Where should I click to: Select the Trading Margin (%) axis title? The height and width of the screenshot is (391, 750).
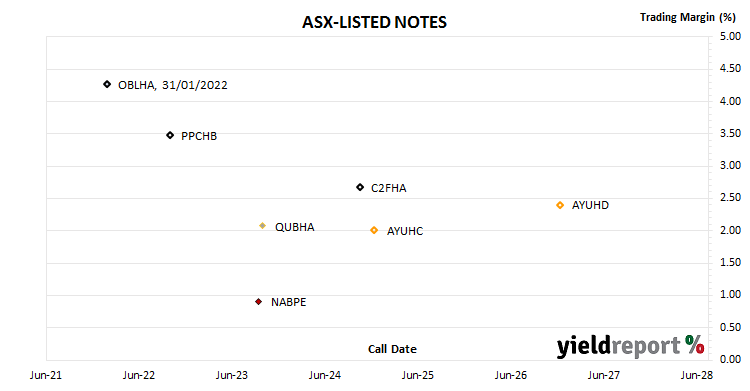click(688, 17)
